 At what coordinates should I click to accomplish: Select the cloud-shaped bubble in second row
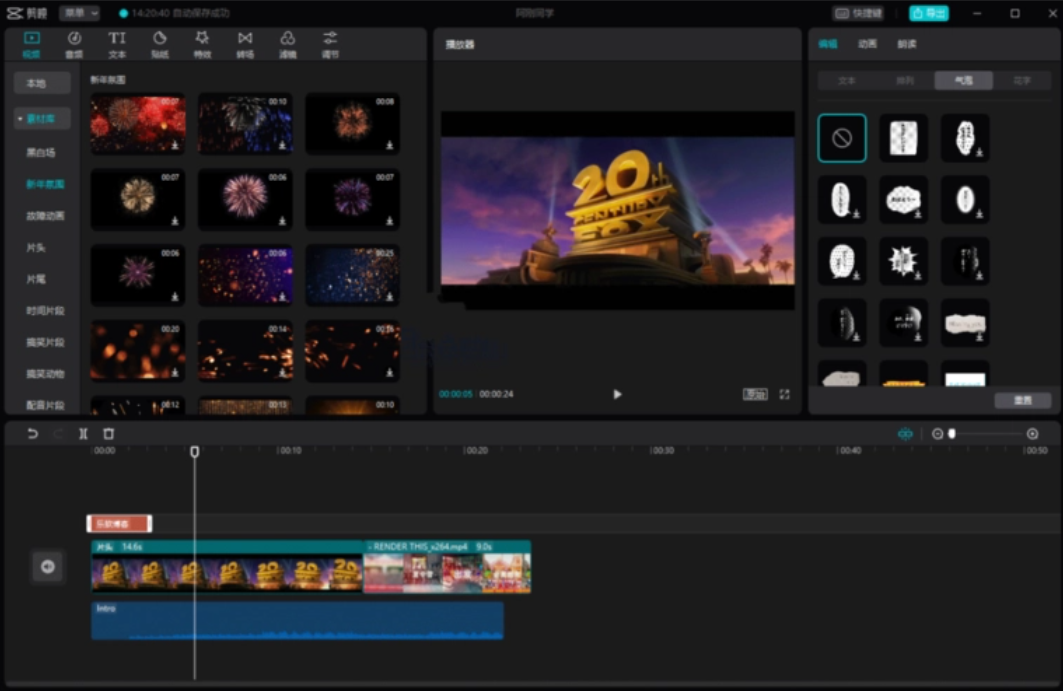(x=904, y=200)
